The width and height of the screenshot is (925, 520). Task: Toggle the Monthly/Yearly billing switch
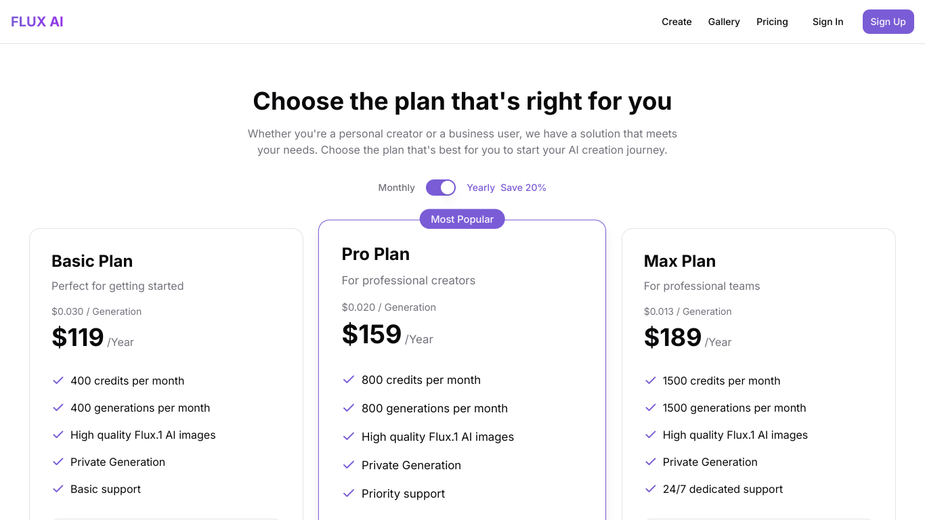(x=441, y=188)
